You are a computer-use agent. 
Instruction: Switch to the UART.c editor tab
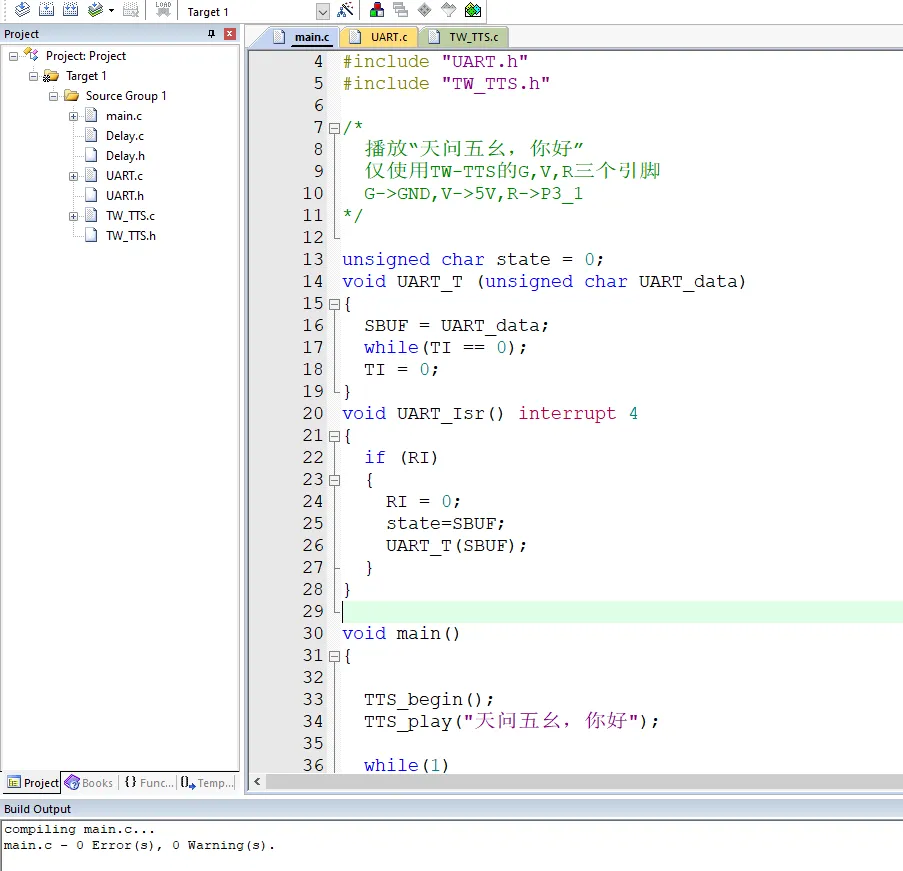379,37
